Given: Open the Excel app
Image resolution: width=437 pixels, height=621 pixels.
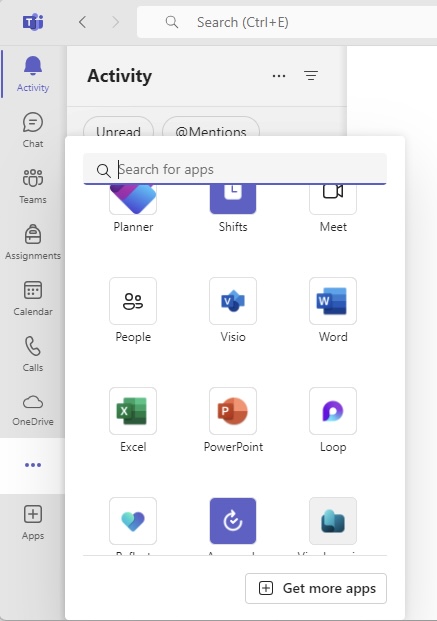Looking at the screenshot, I should 133,411.
